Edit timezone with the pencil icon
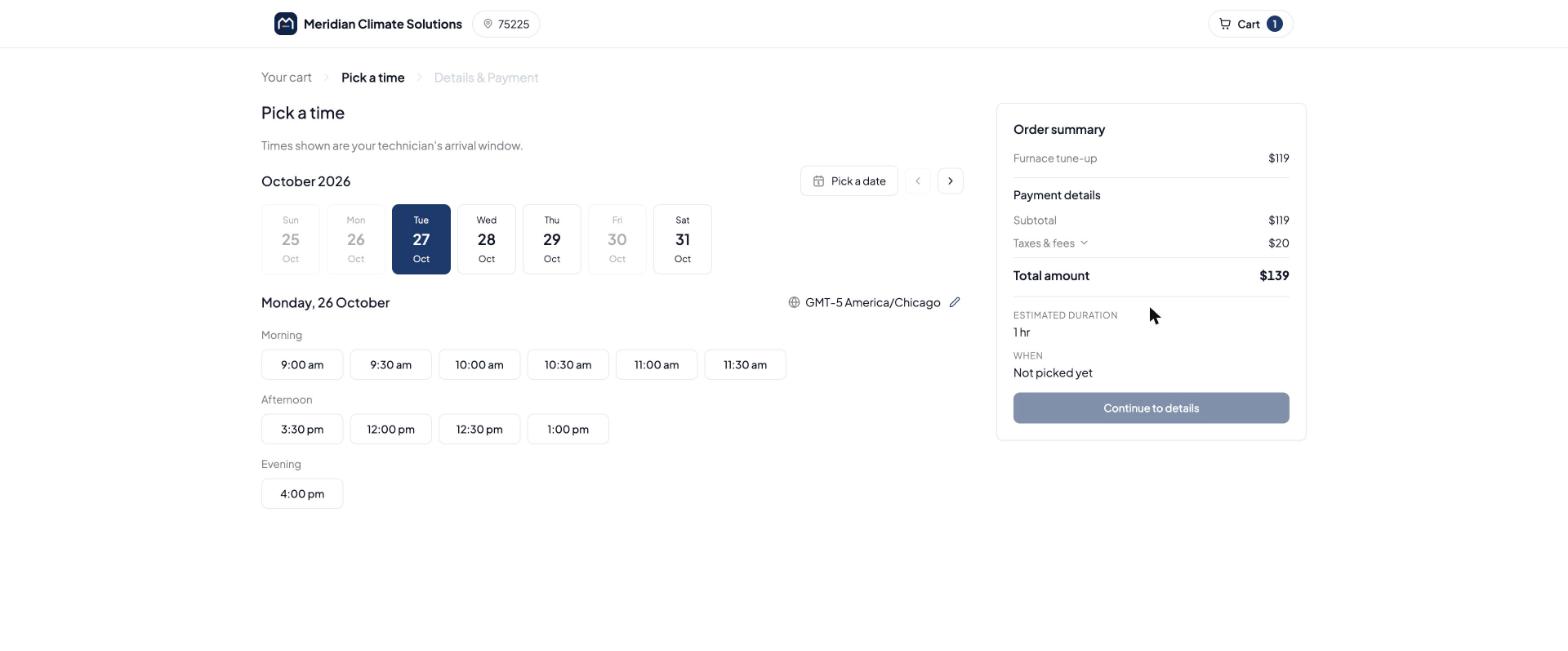This screenshot has width=1568, height=651. (x=955, y=302)
